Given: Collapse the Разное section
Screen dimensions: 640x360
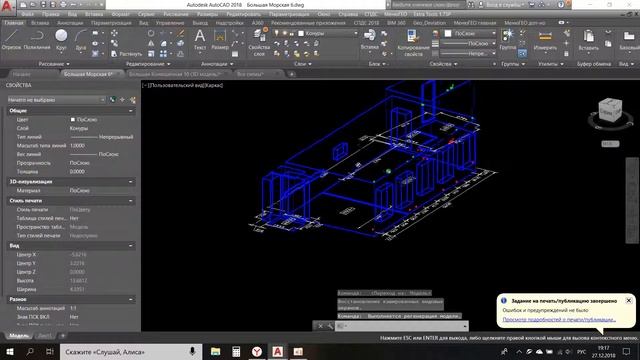Looking at the screenshot, I should pyautogui.click(x=131, y=299).
